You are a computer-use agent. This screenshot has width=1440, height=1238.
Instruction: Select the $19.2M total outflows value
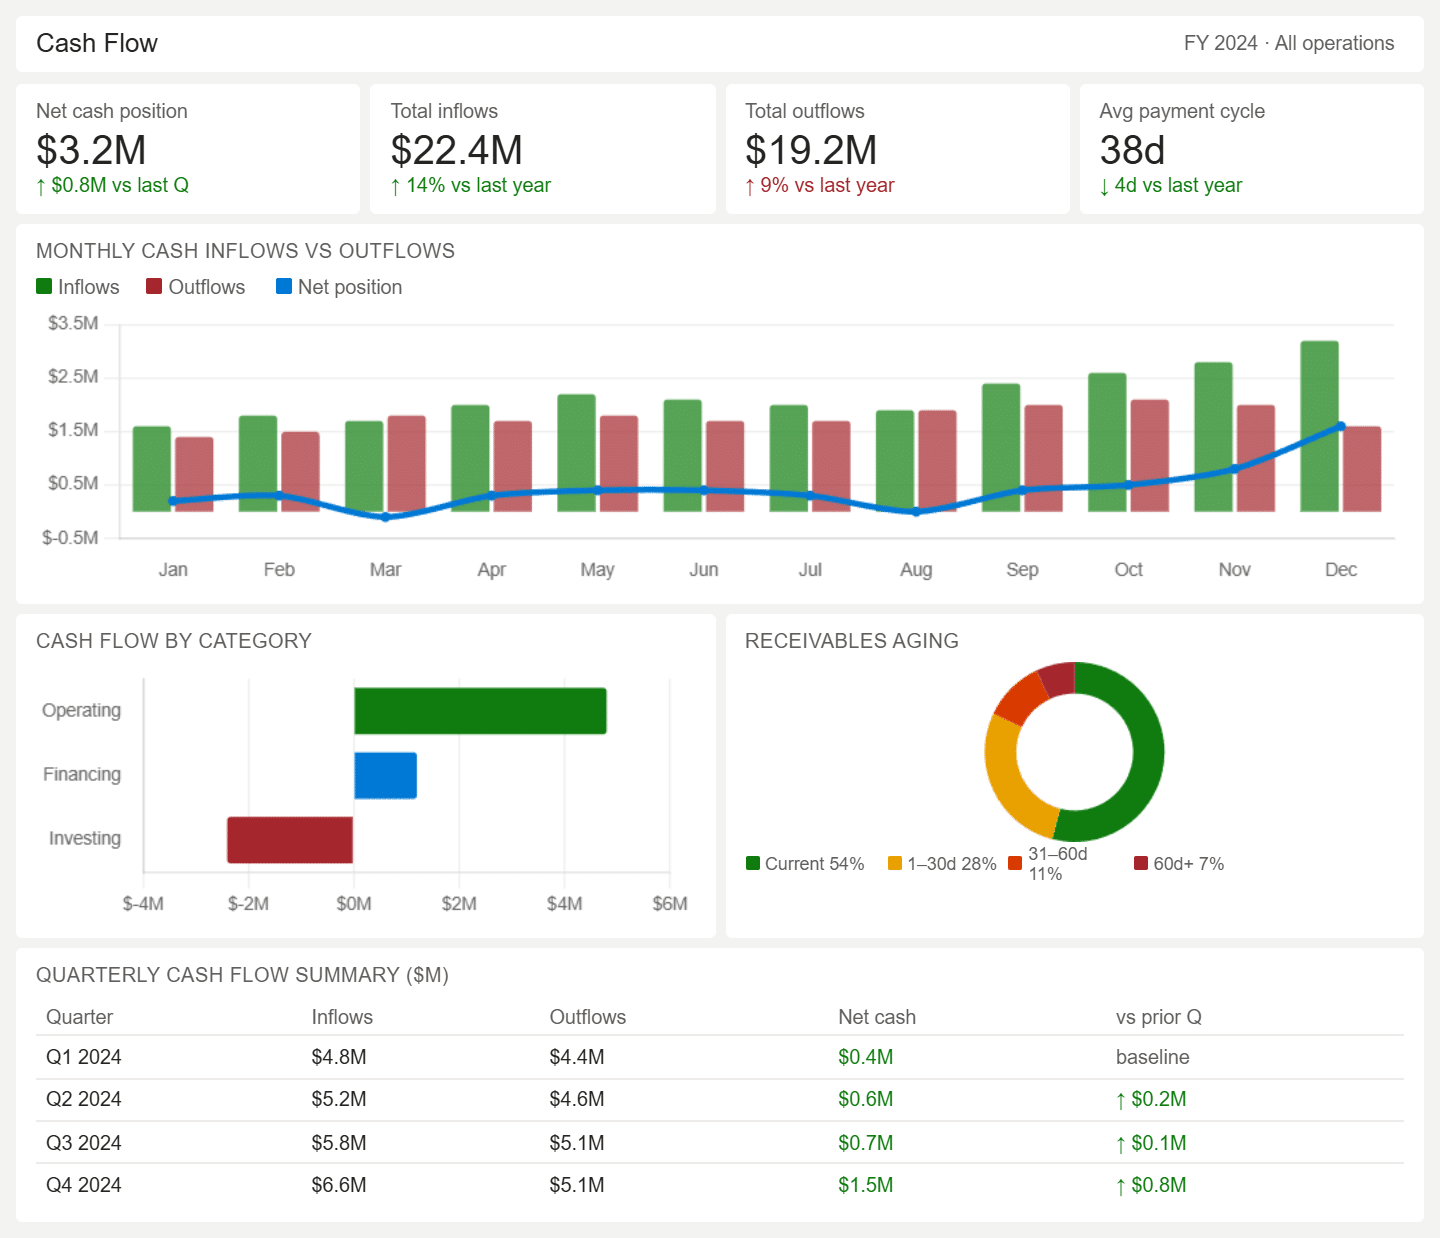click(x=811, y=150)
